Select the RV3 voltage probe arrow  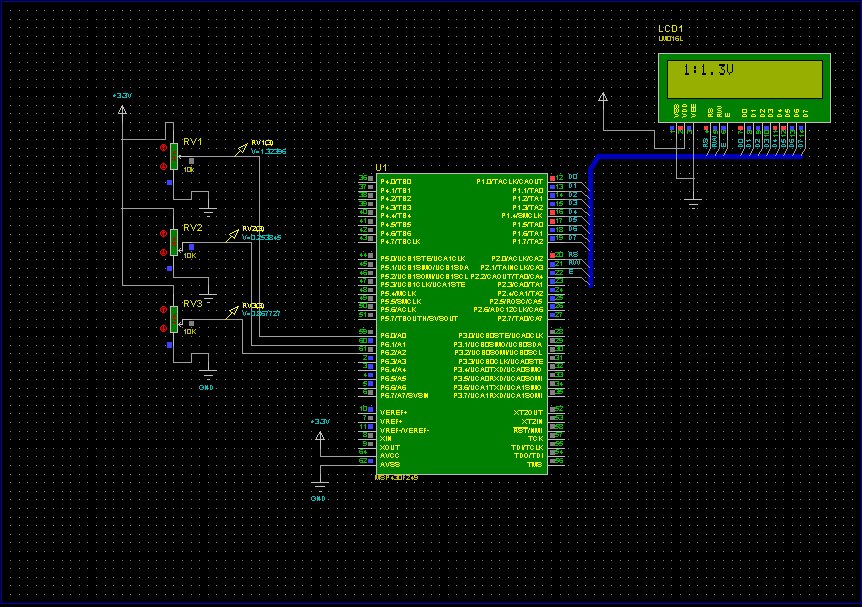(x=232, y=312)
